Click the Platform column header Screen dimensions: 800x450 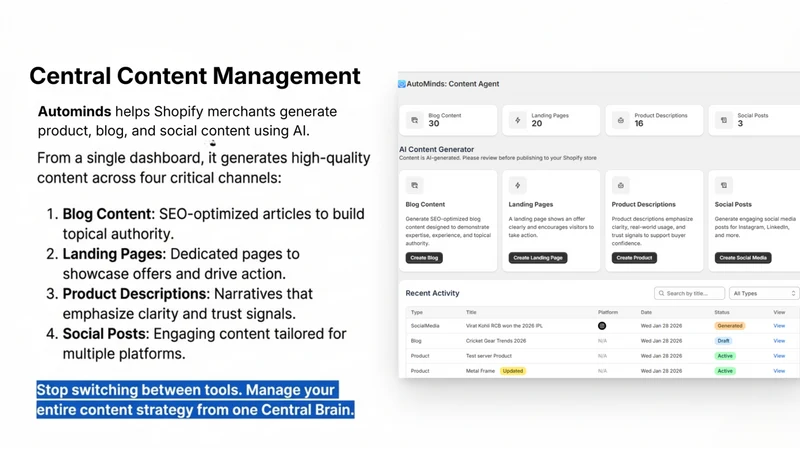coord(608,312)
